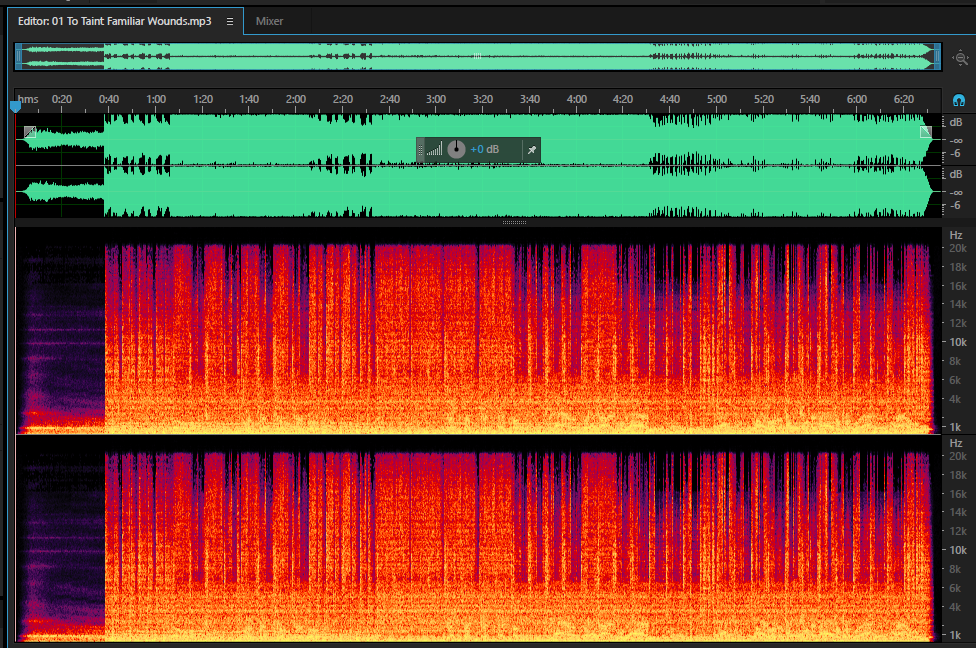Click timeline ruler at 6:20
The image size is (976, 648).
coord(904,100)
